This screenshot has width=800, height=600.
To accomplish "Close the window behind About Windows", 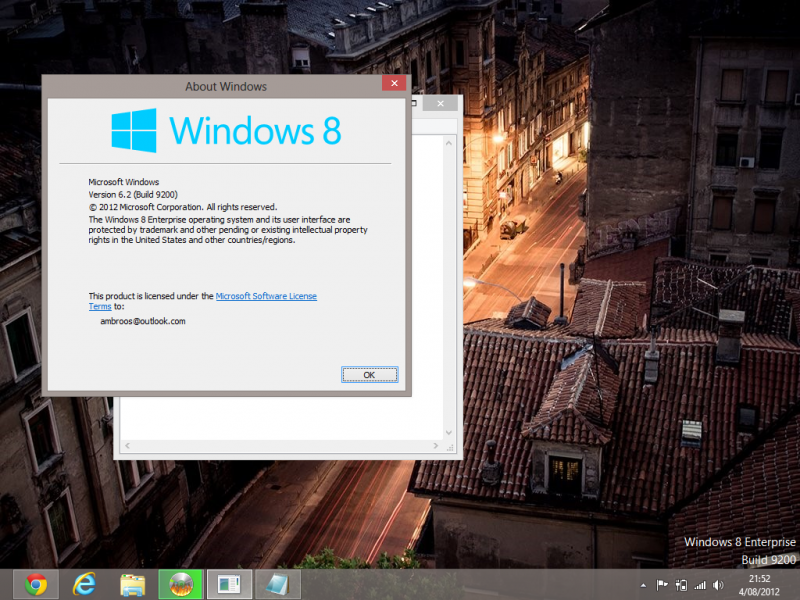I will point(440,104).
